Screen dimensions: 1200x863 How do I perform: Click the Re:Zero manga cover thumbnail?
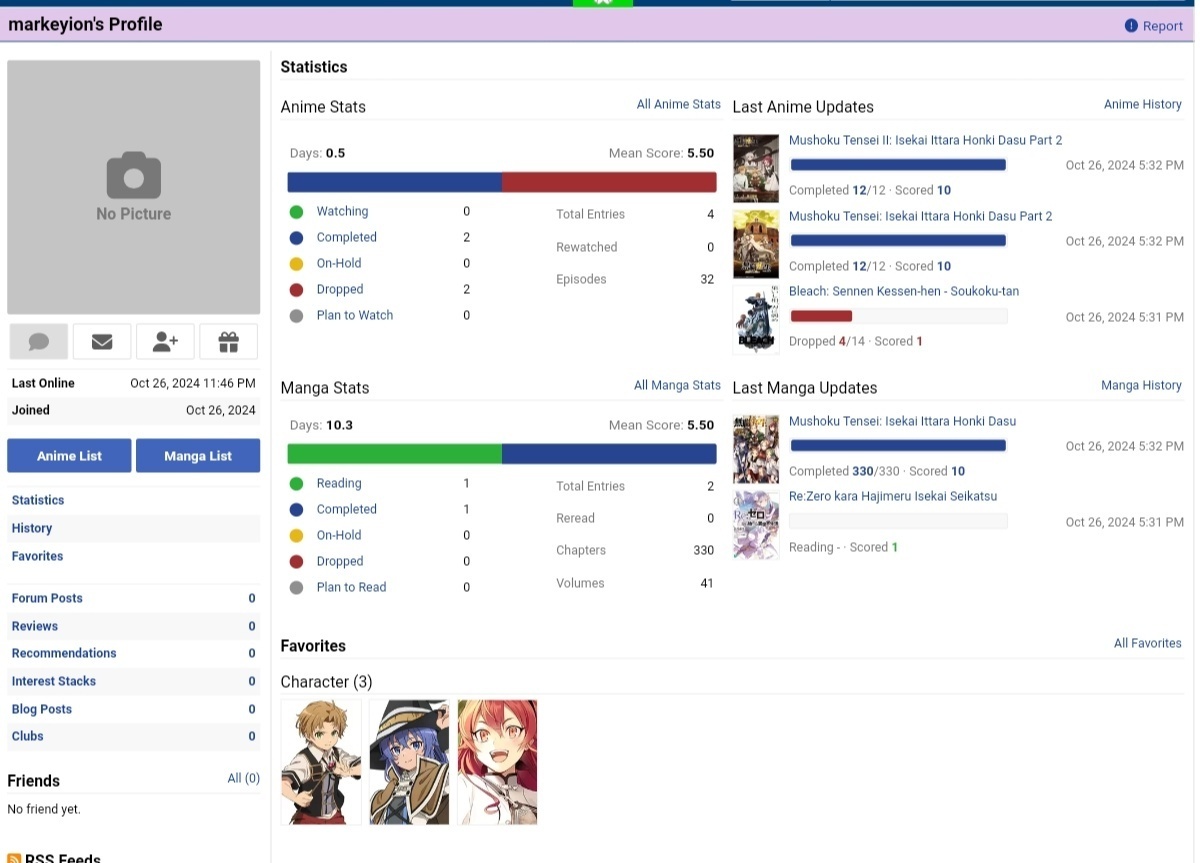click(756, 525)
